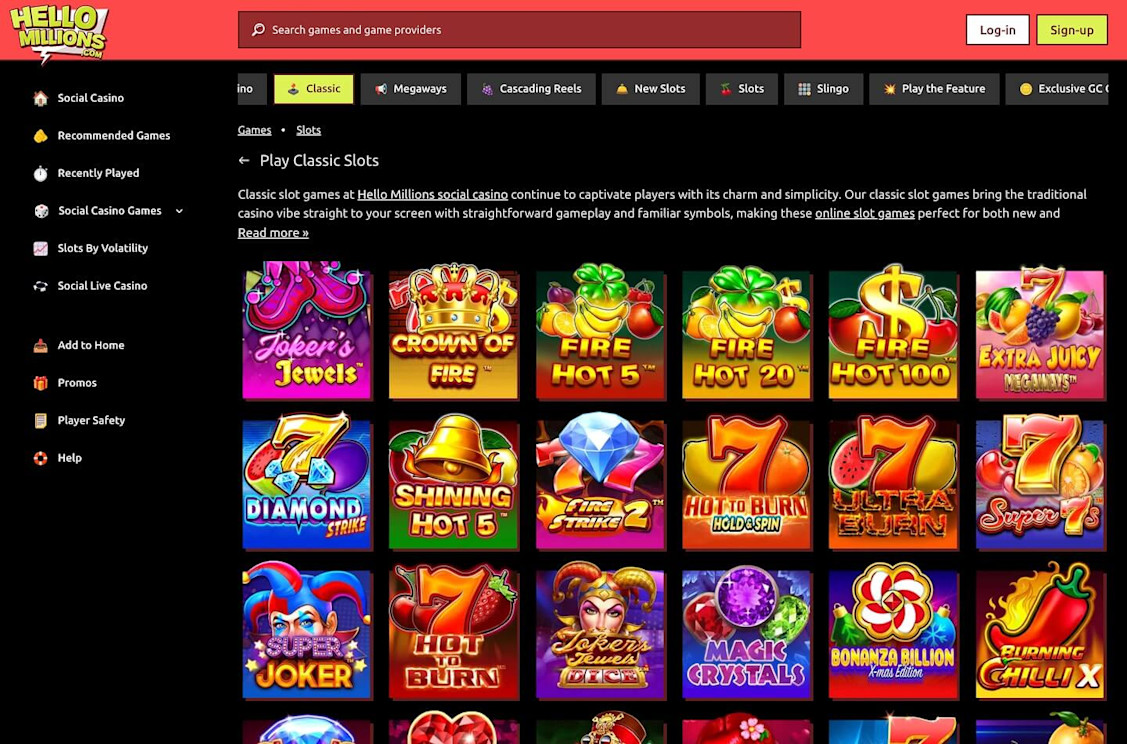This screenshot has width=1127, height=744.
Task: Select the Cascading Reels tab
Action: click(x=531, y=89)
